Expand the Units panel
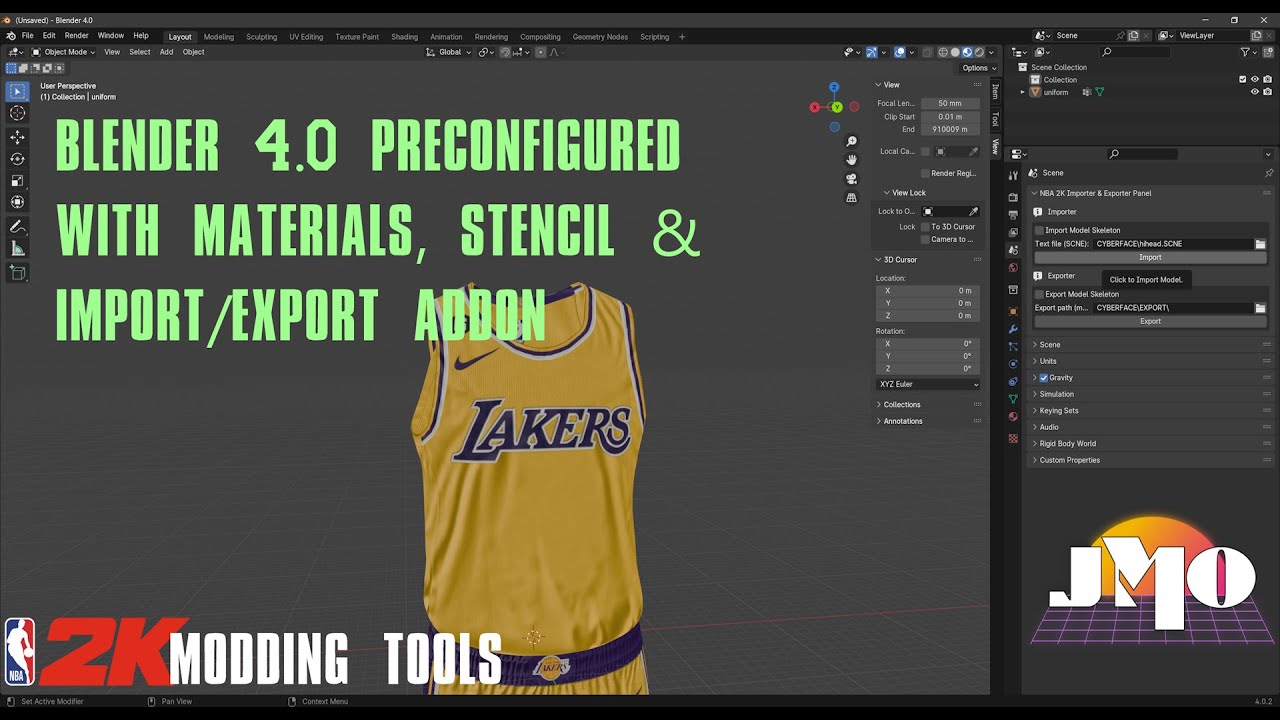The image size is (1280, 720). (x=1150, y=361)
